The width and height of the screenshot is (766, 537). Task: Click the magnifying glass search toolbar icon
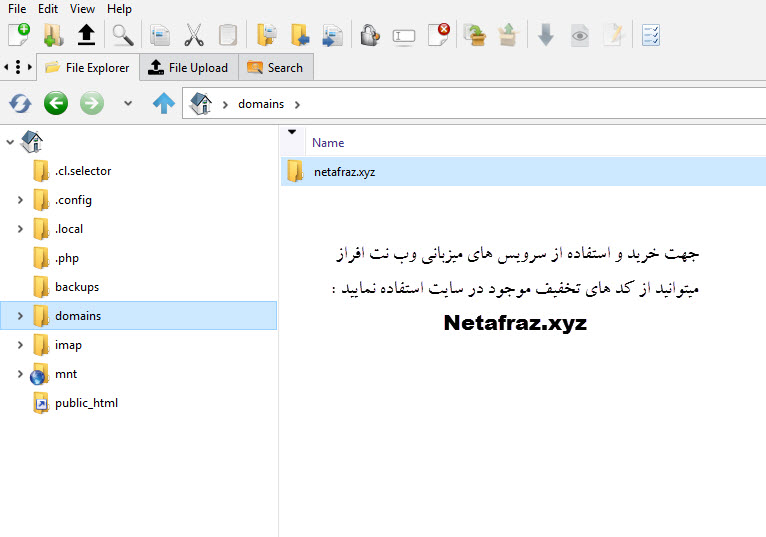click(x=123, y=35)
